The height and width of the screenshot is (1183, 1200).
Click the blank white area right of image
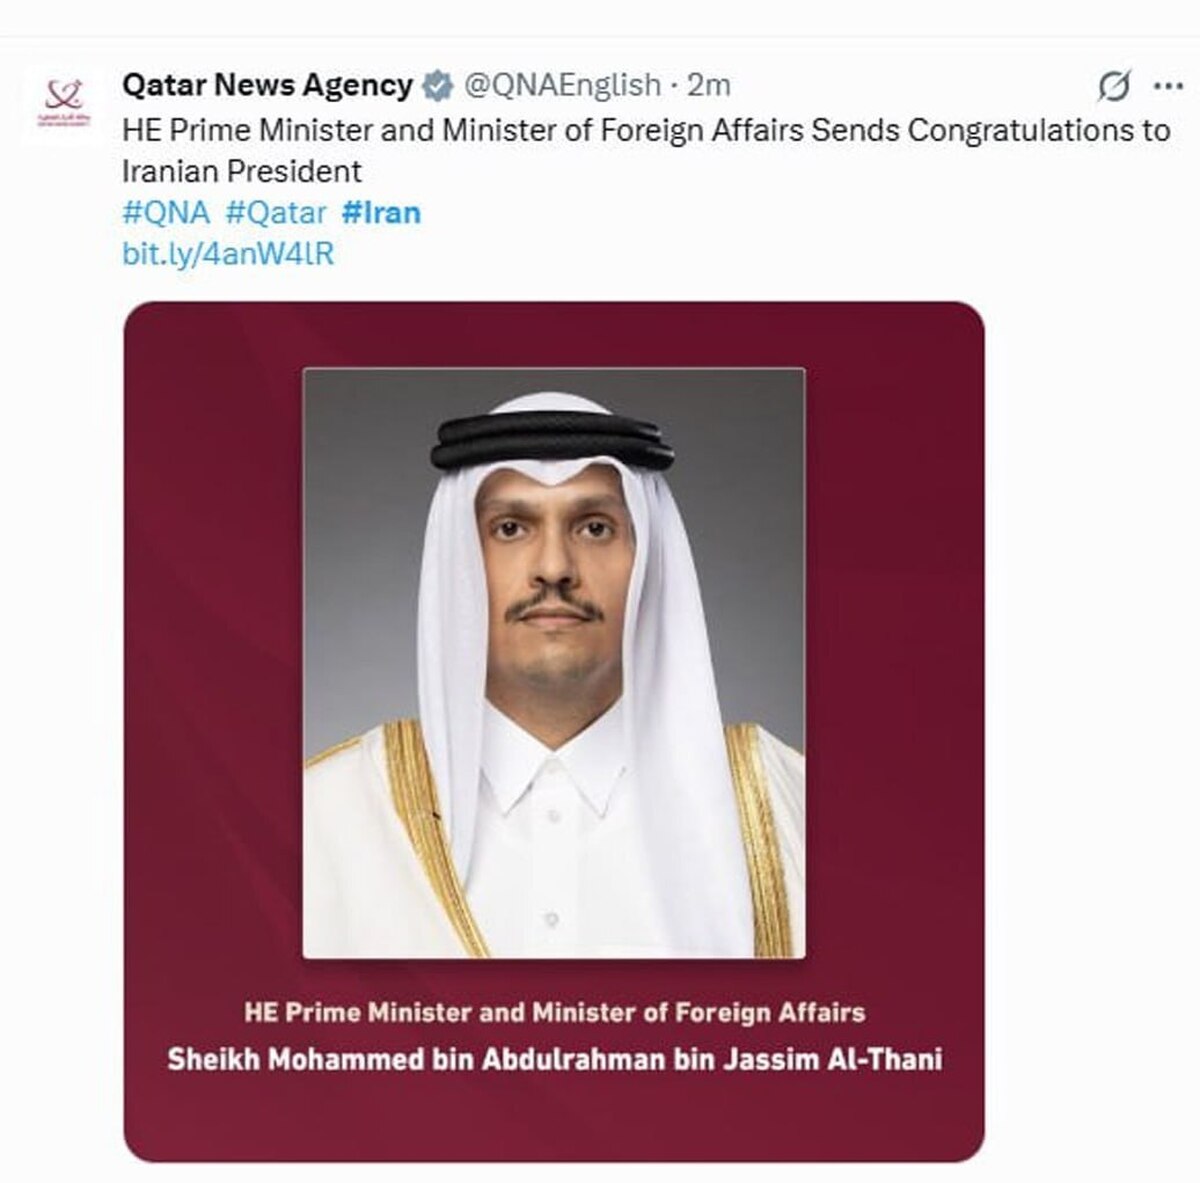coord(1090,700)
